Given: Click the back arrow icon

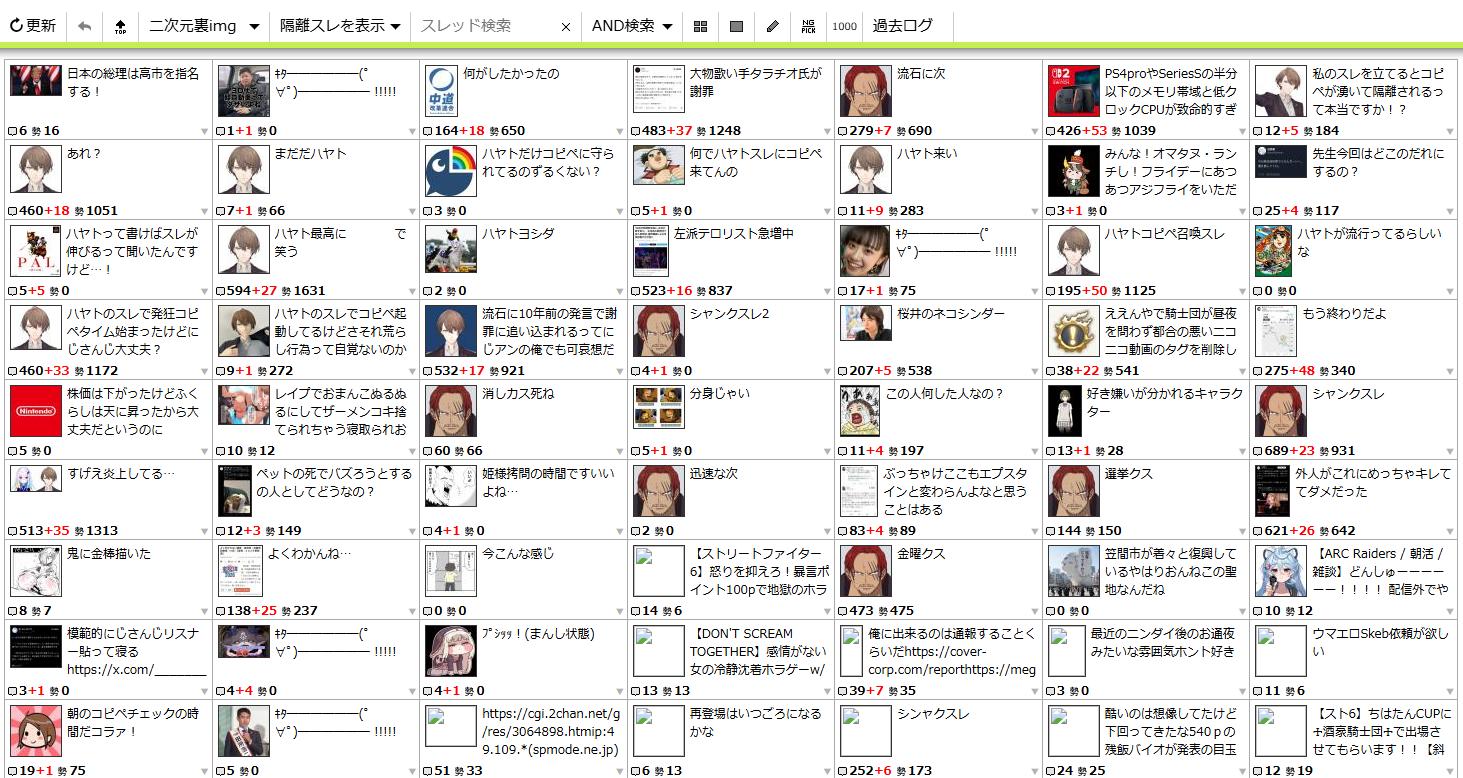Looking at the screenshot, I should click(x=84, y=26).
